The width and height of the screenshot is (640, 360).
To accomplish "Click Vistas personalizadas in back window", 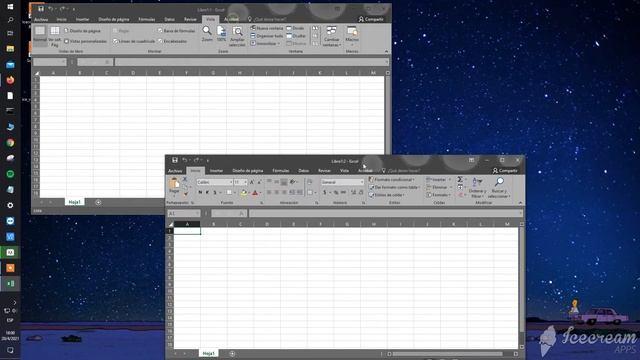I will click(85, 41).
